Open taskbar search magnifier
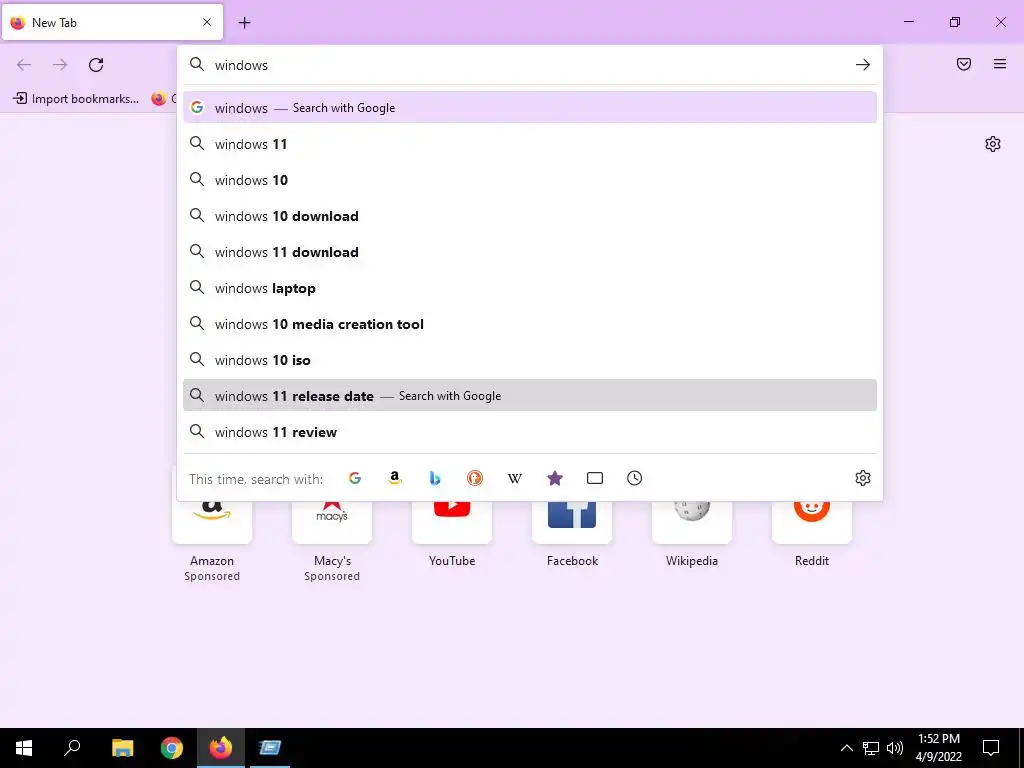Image resolution: width=1024 pixels, height=768 pixels. (72, 748)
